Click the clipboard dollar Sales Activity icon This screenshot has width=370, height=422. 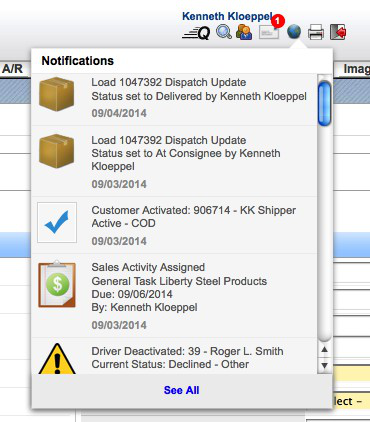pos(57,284)
